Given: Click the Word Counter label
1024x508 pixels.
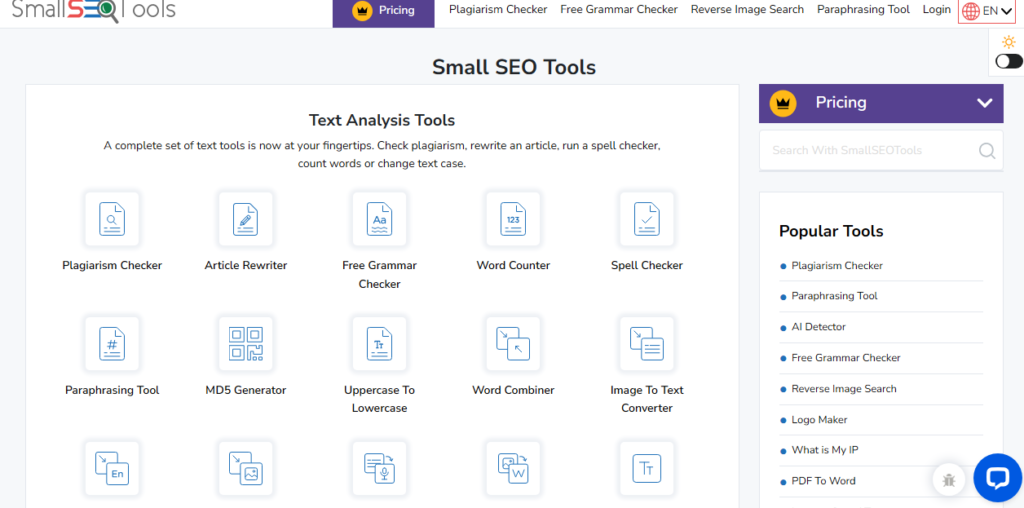Looking at the screenshot, I should coord(513,266).
